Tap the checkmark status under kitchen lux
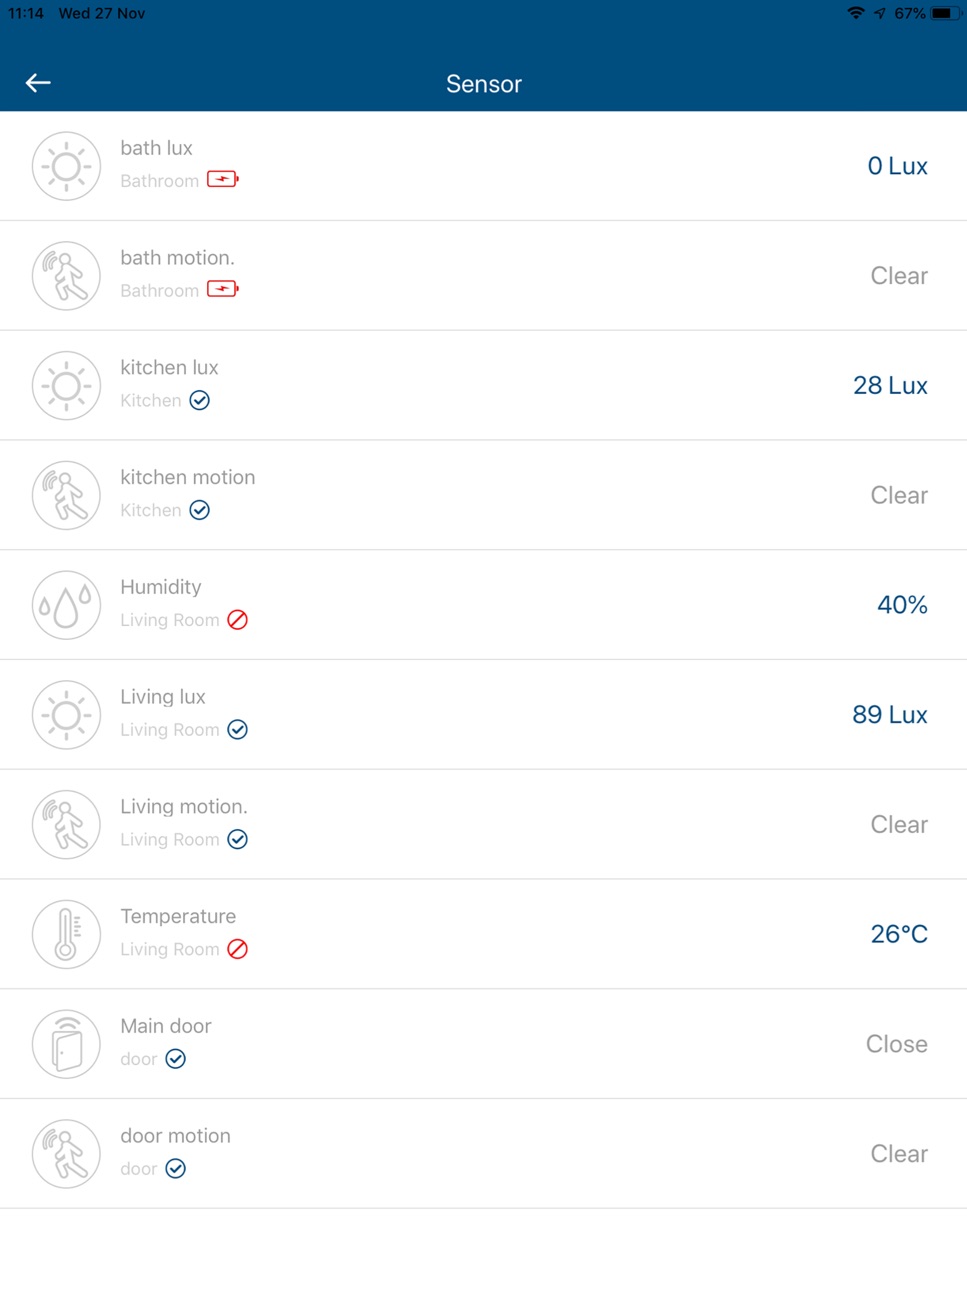 click(200, 400)
